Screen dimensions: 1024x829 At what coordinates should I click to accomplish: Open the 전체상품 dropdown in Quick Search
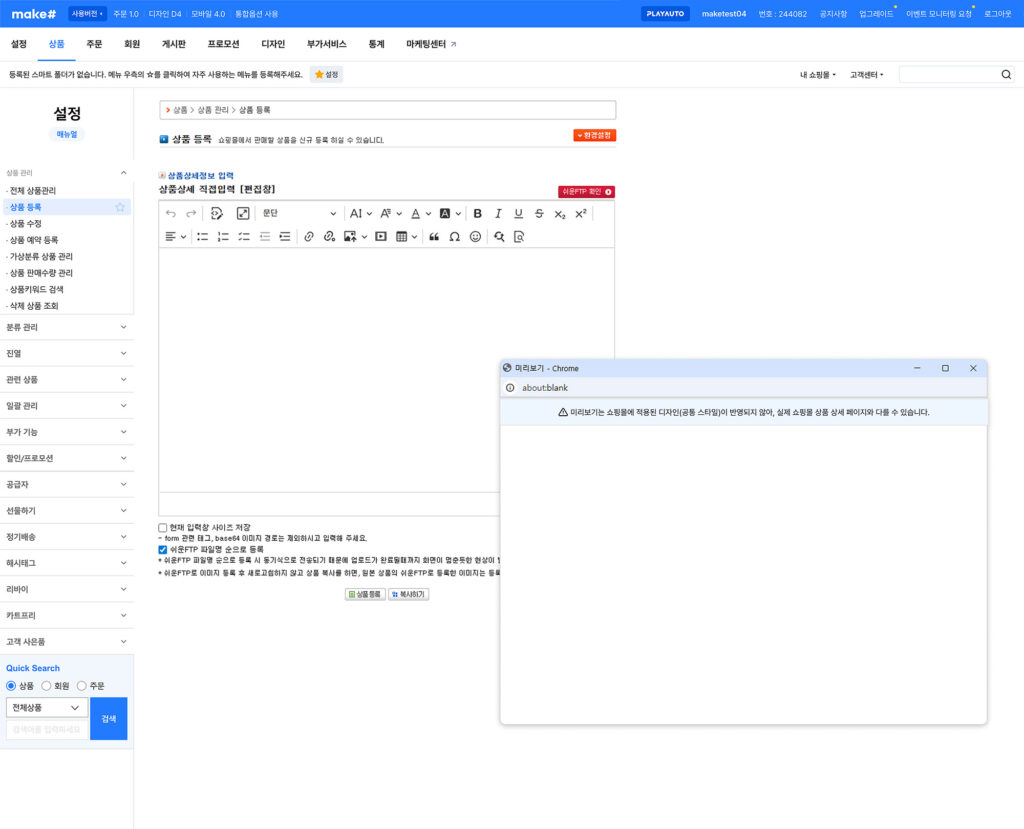pyautogui.click(x=47, y=708)
